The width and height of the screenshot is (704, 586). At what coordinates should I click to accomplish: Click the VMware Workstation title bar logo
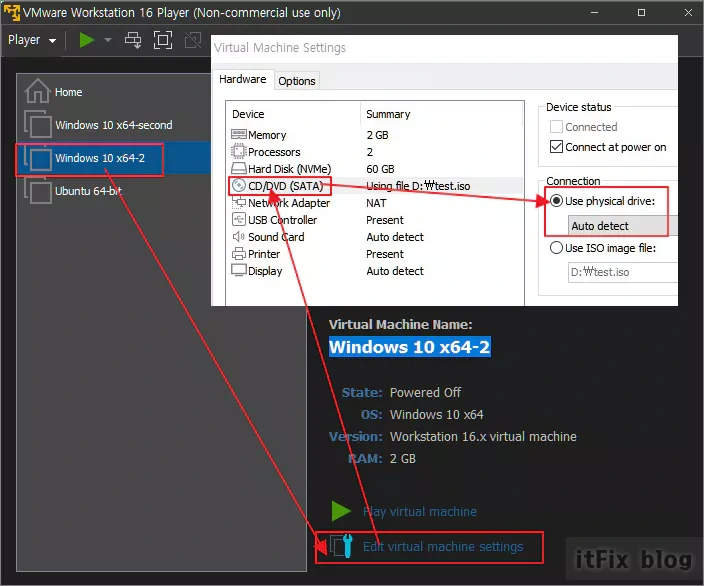tap(12, 12)
